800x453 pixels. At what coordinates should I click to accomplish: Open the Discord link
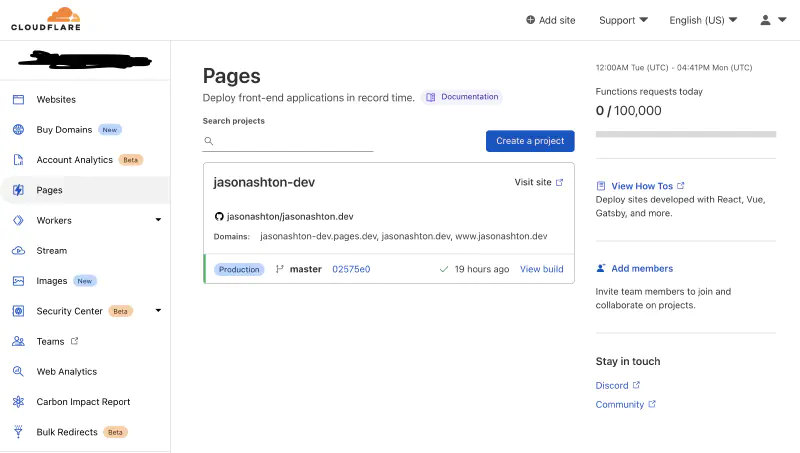[x=612, y=385]
